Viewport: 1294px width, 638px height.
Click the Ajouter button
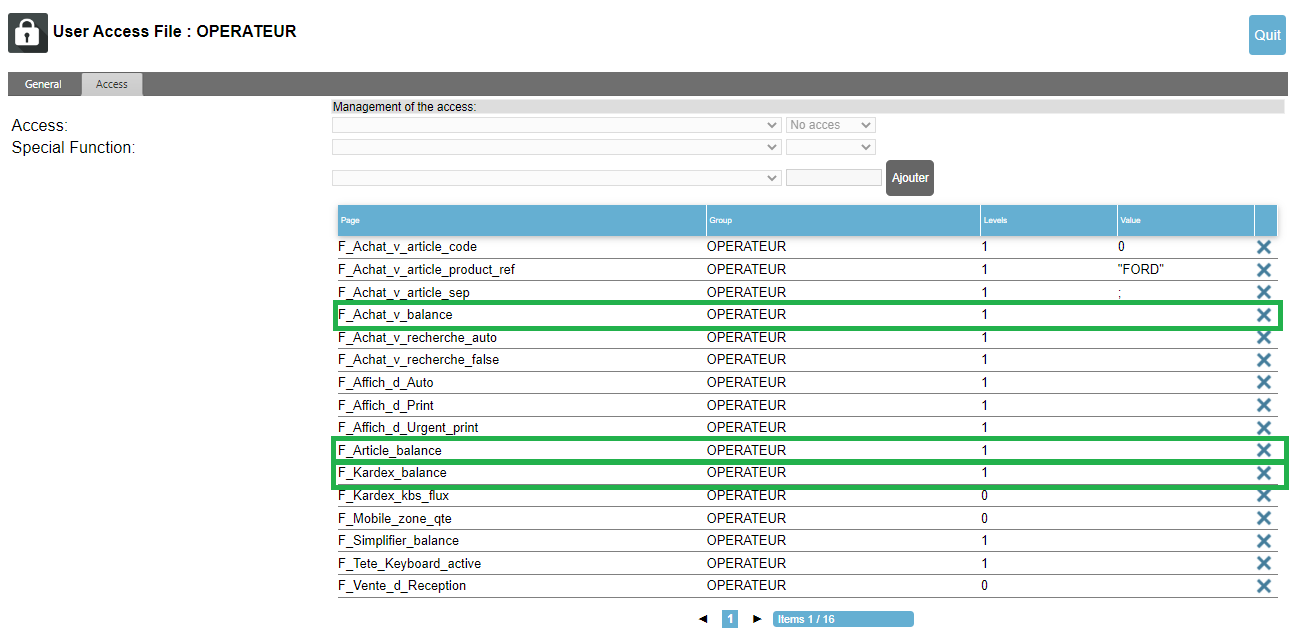pos(910,178)
